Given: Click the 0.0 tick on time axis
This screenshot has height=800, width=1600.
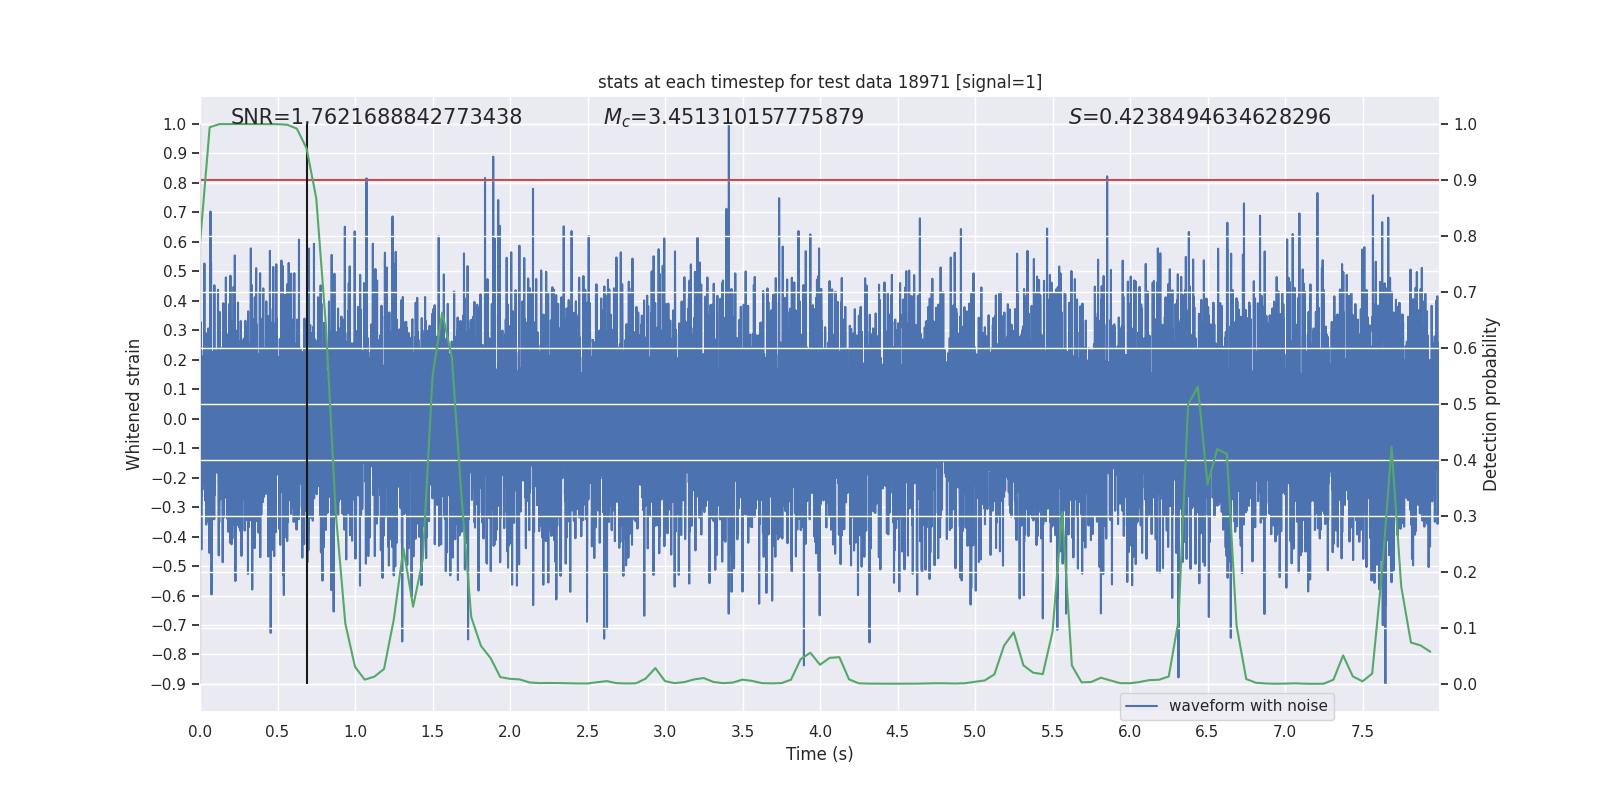Looking at the screenshot, I should click(200, 731).
